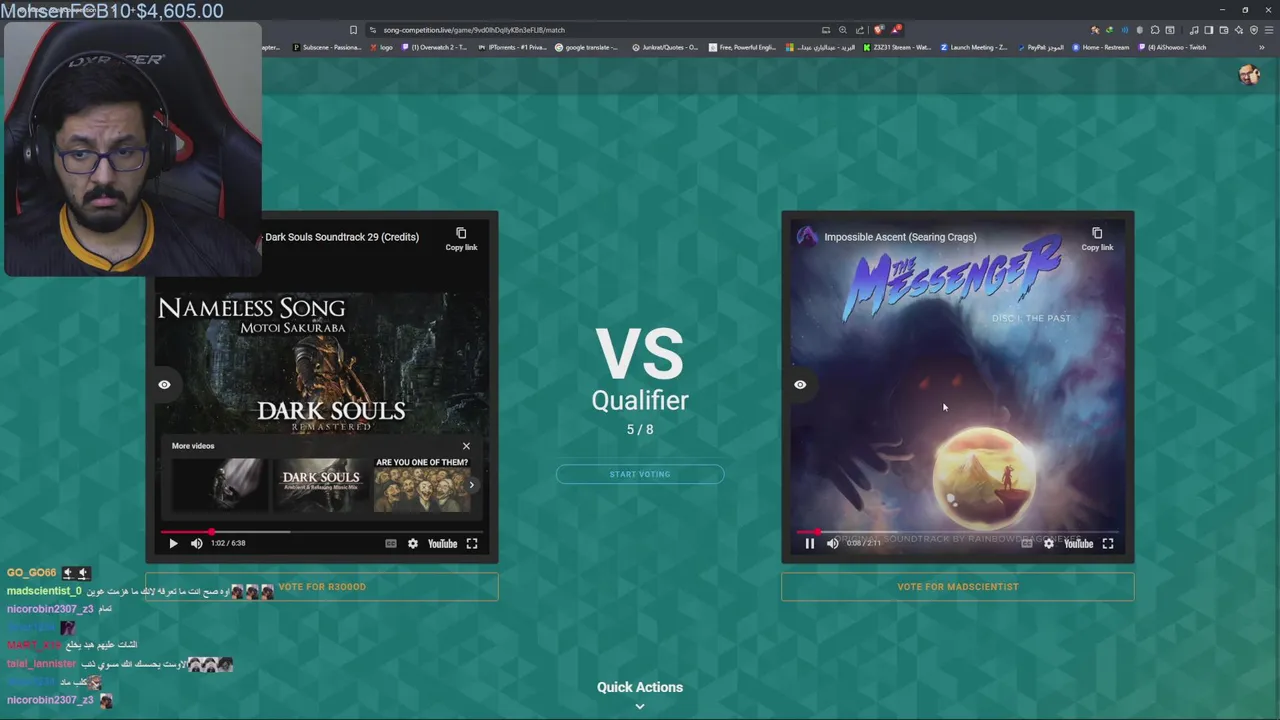
Task: Toggle captions on Messenger video player
Action: pos(1027,543)
